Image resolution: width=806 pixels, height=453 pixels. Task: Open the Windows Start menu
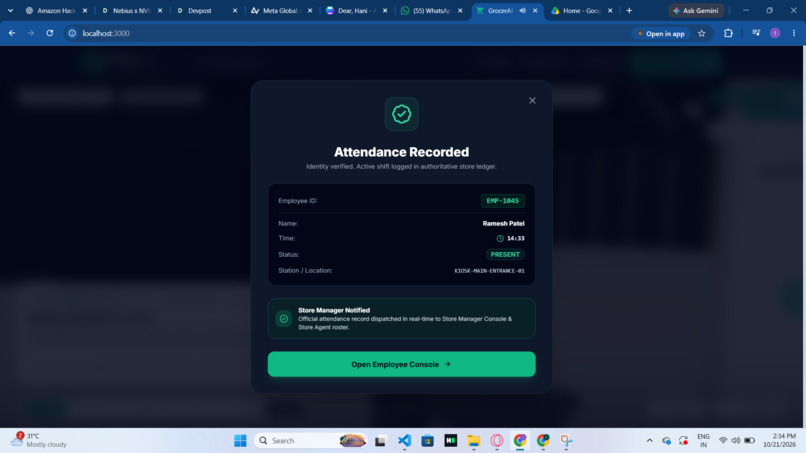[240, 441]
